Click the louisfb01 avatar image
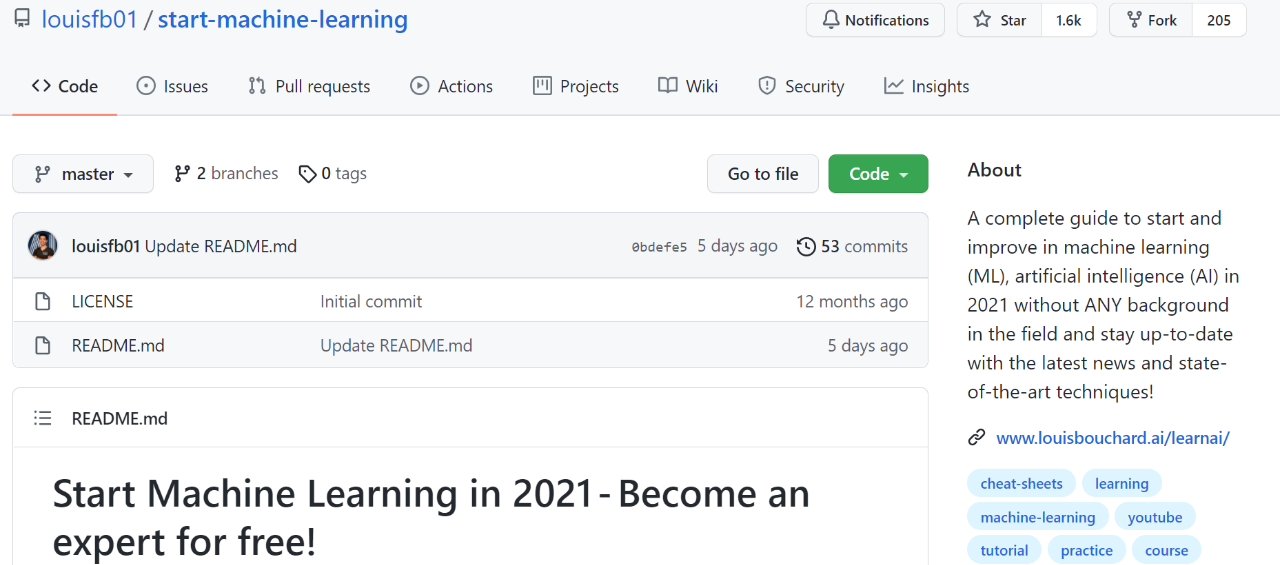 click(43, 246)
